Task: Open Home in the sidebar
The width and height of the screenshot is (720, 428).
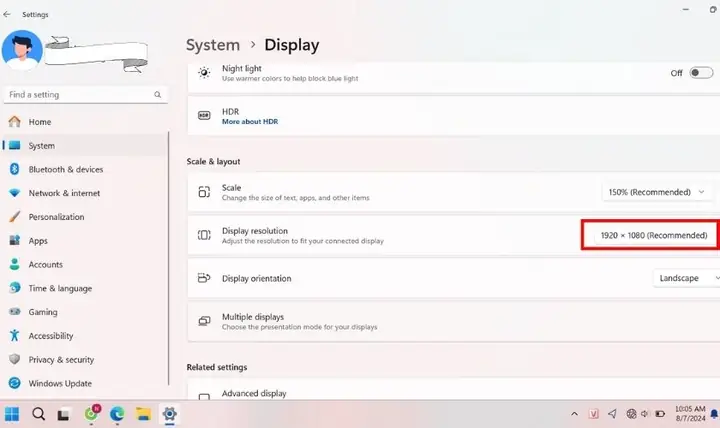Action: click(x=85, y=122)
